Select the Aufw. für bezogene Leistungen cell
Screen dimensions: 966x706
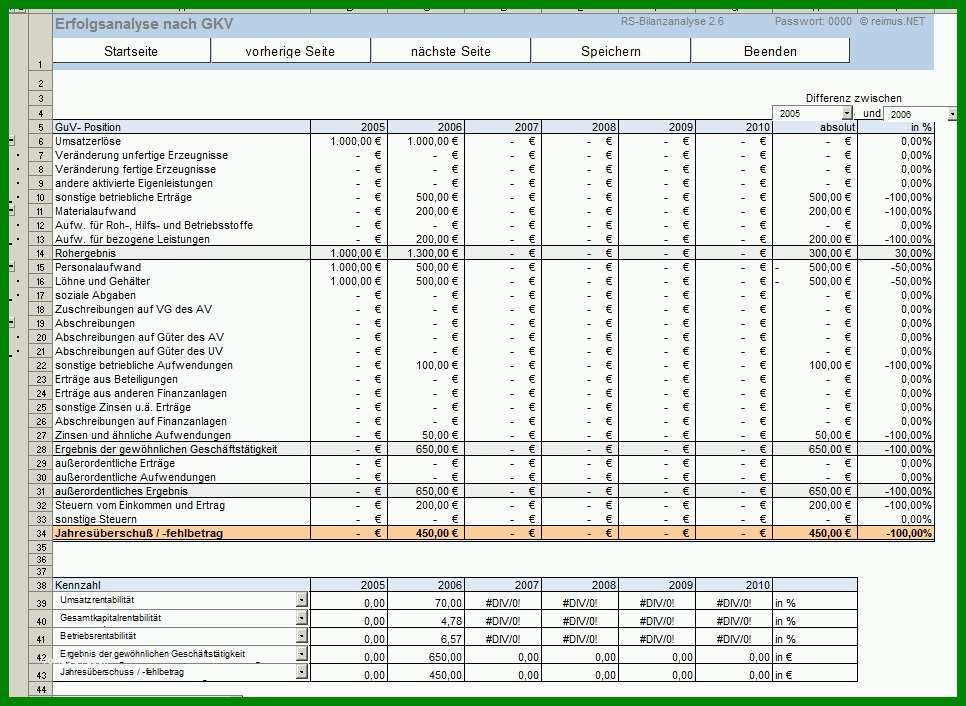pos(182,239)
